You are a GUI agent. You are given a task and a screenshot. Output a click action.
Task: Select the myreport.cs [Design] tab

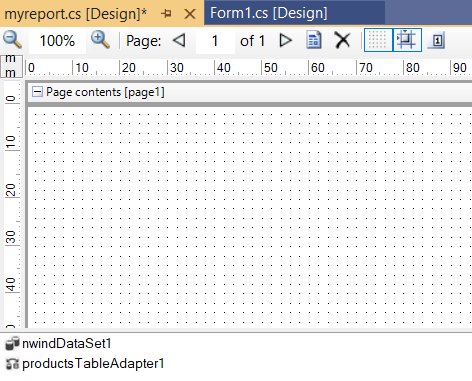[x=76, y=14]
